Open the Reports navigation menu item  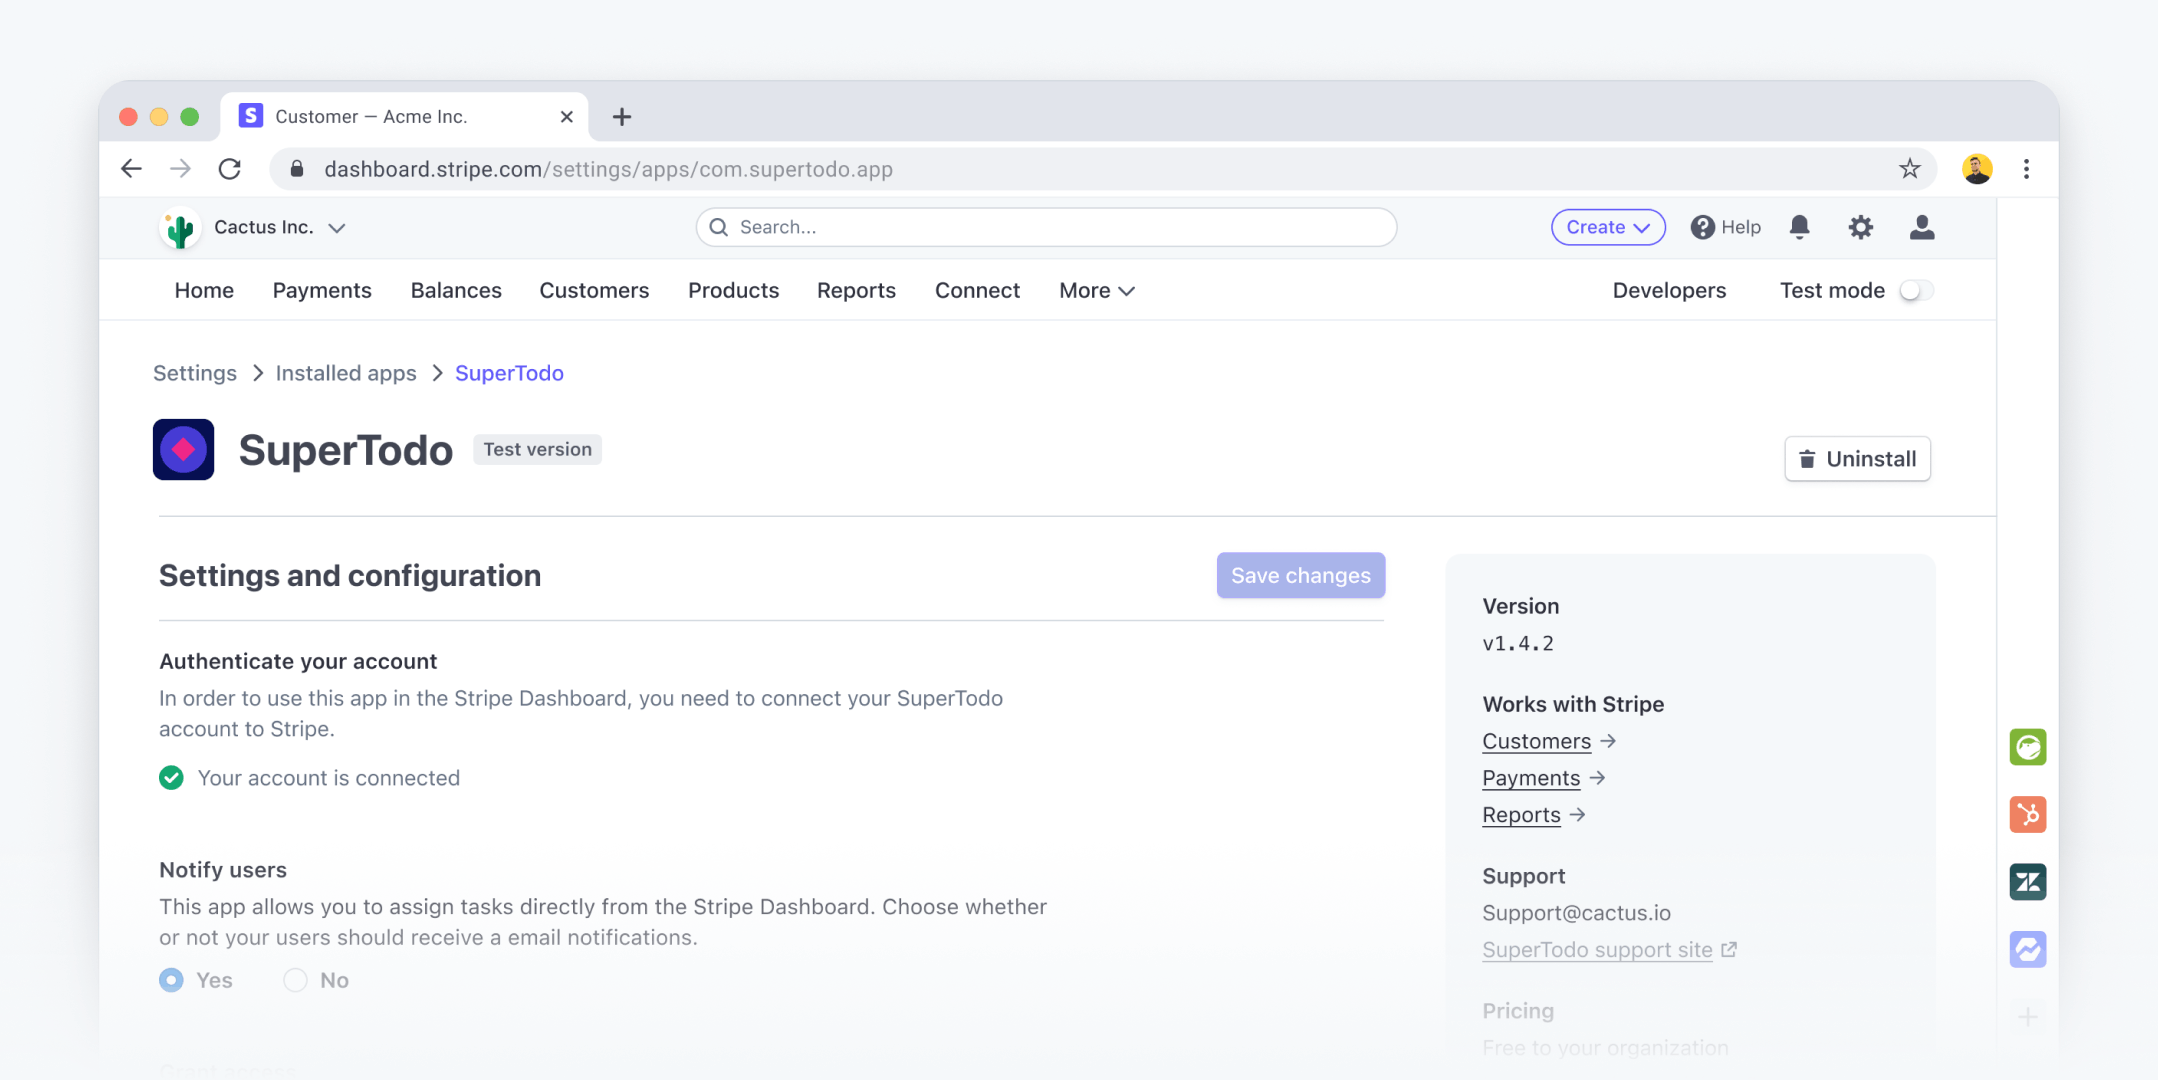(857, 291)
